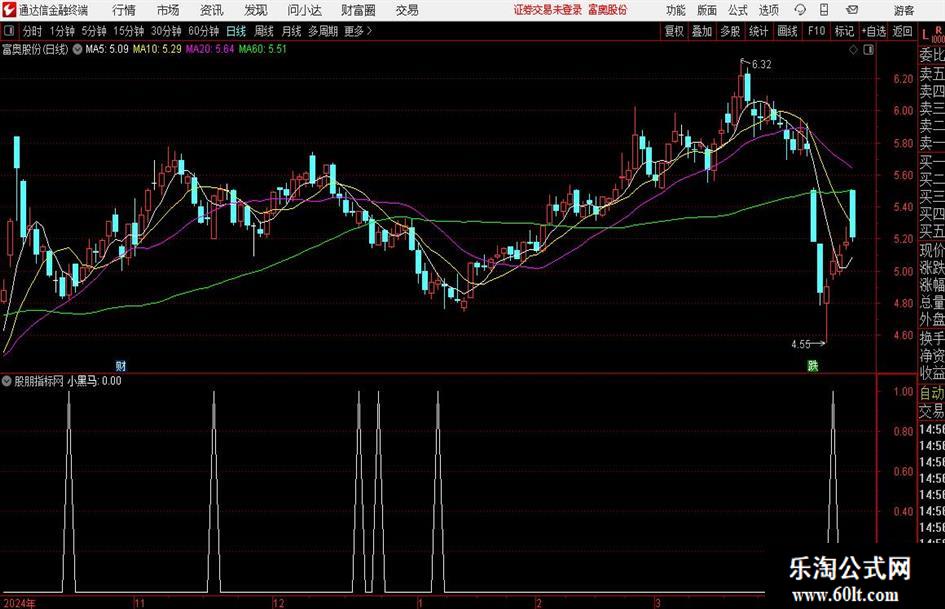Click the 2024年 date axis label
This screenshot has width=945, height=609.
19,603
